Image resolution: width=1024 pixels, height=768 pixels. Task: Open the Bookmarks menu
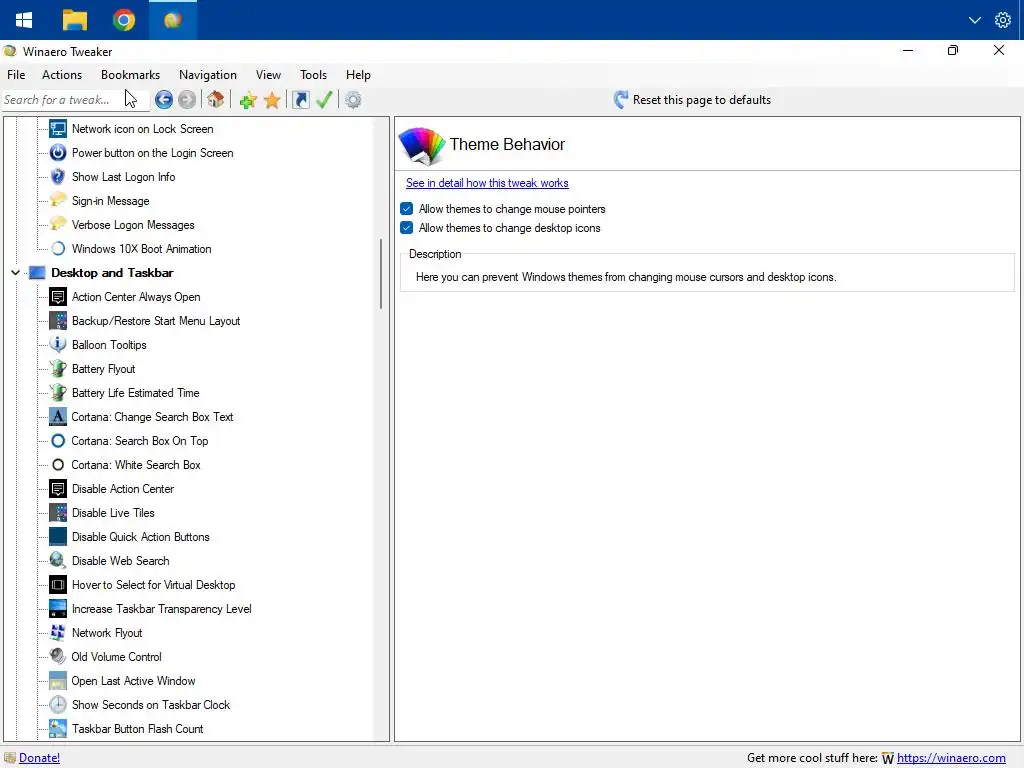click(131, 75)
